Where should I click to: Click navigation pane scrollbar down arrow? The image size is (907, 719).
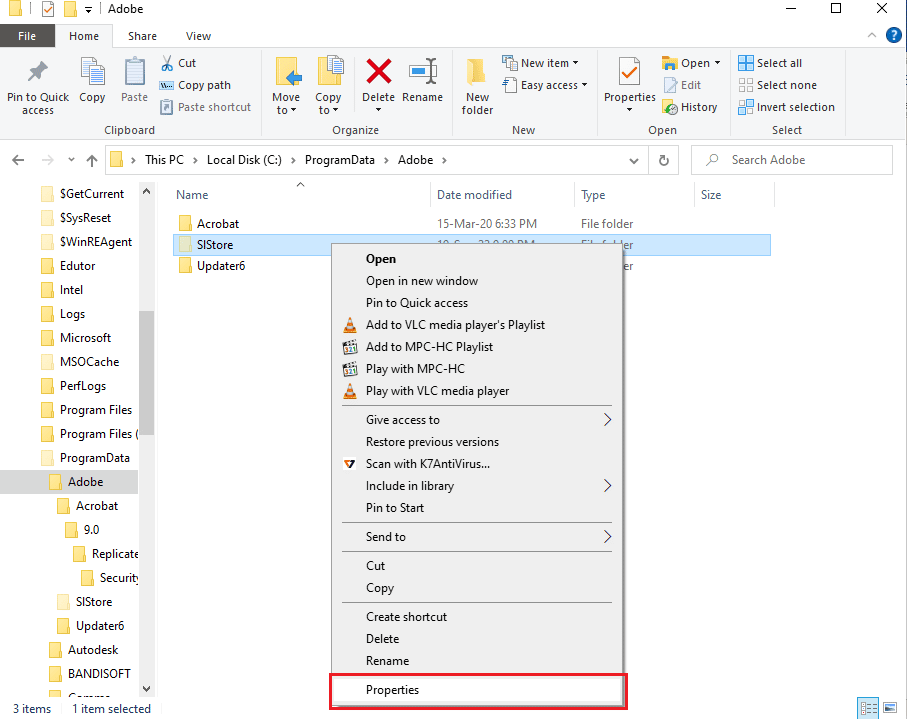tap(146, 689)
